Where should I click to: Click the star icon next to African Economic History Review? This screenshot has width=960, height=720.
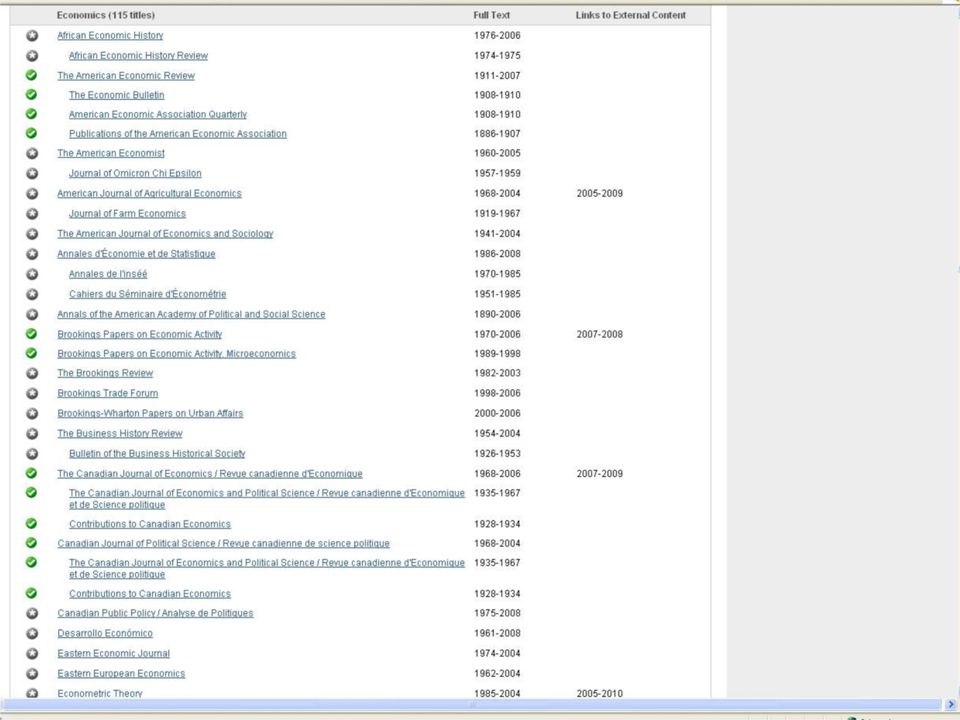click(x=32, y=56)
